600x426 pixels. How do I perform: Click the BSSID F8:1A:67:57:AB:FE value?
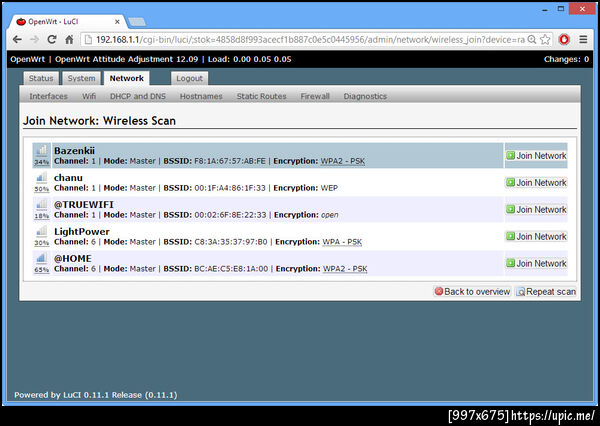pyautogui.click(x=230, y=161)
